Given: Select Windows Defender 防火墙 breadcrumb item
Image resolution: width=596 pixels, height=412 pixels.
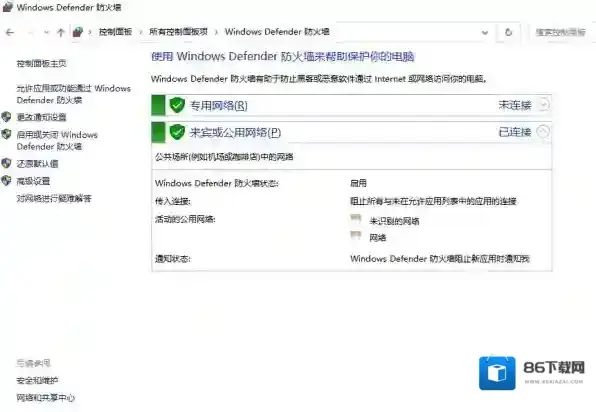Looking at the screenshot, I should 277,32.
